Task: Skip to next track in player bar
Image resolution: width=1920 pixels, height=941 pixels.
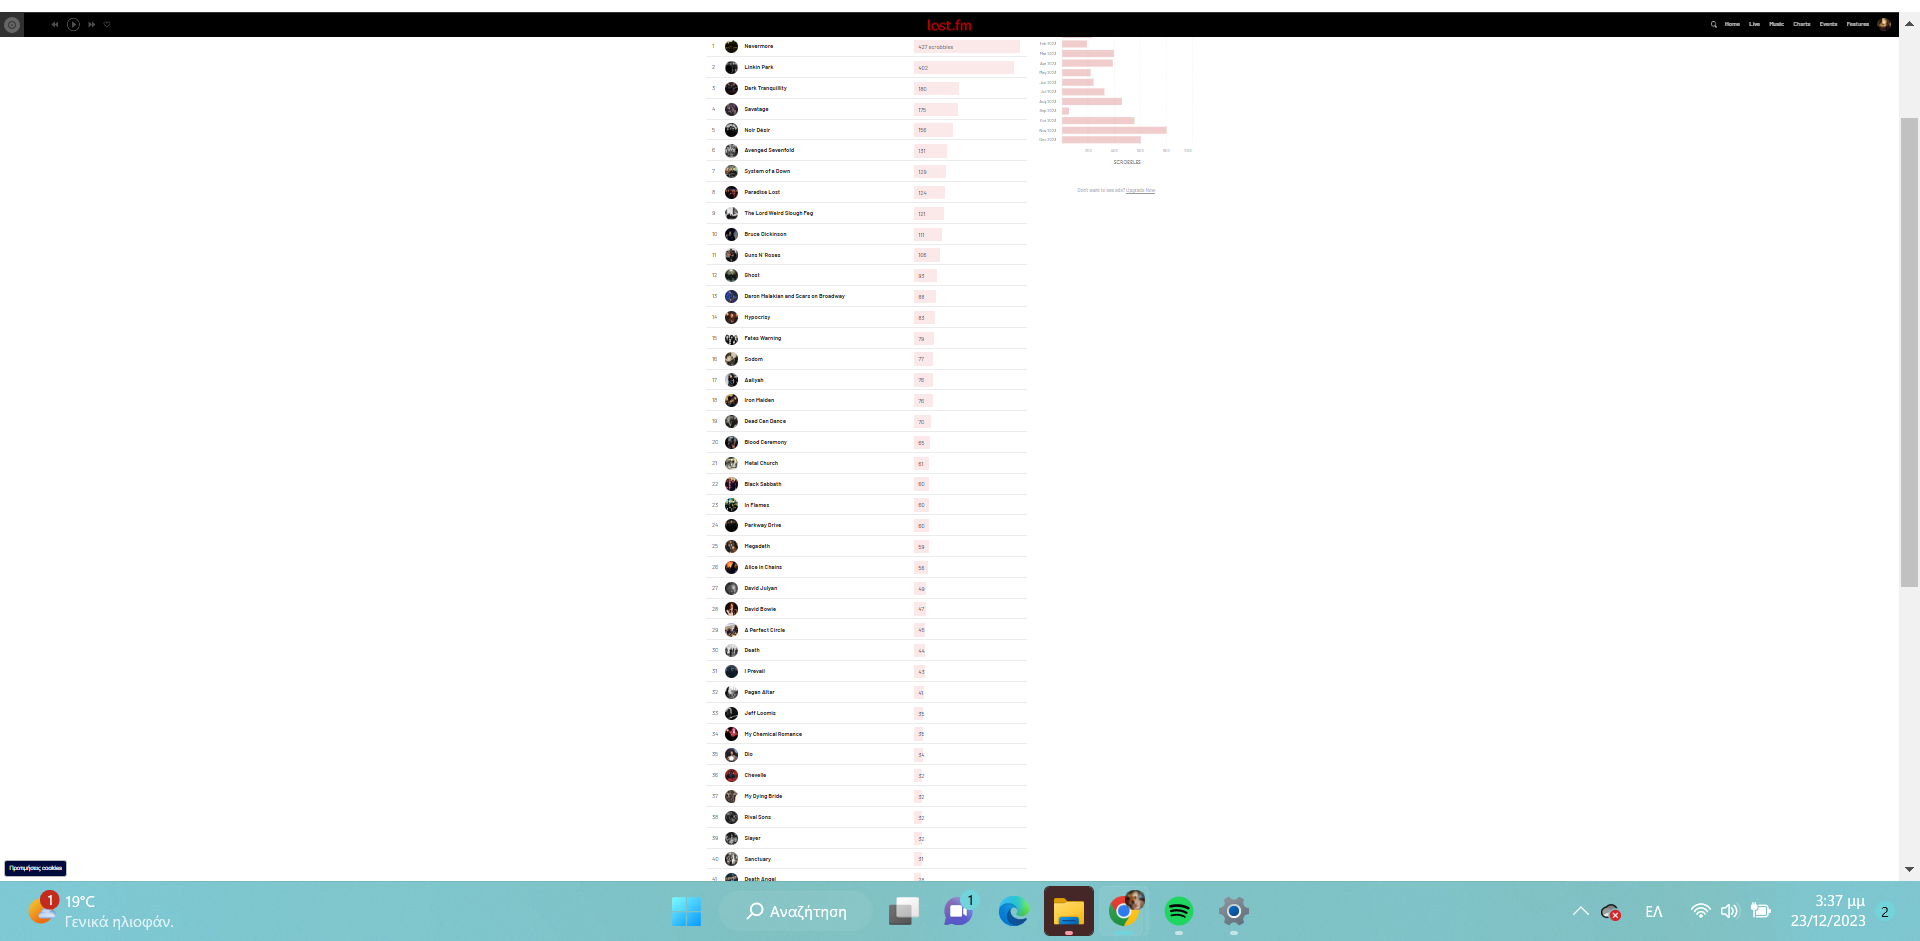Action: click(92, 24)
